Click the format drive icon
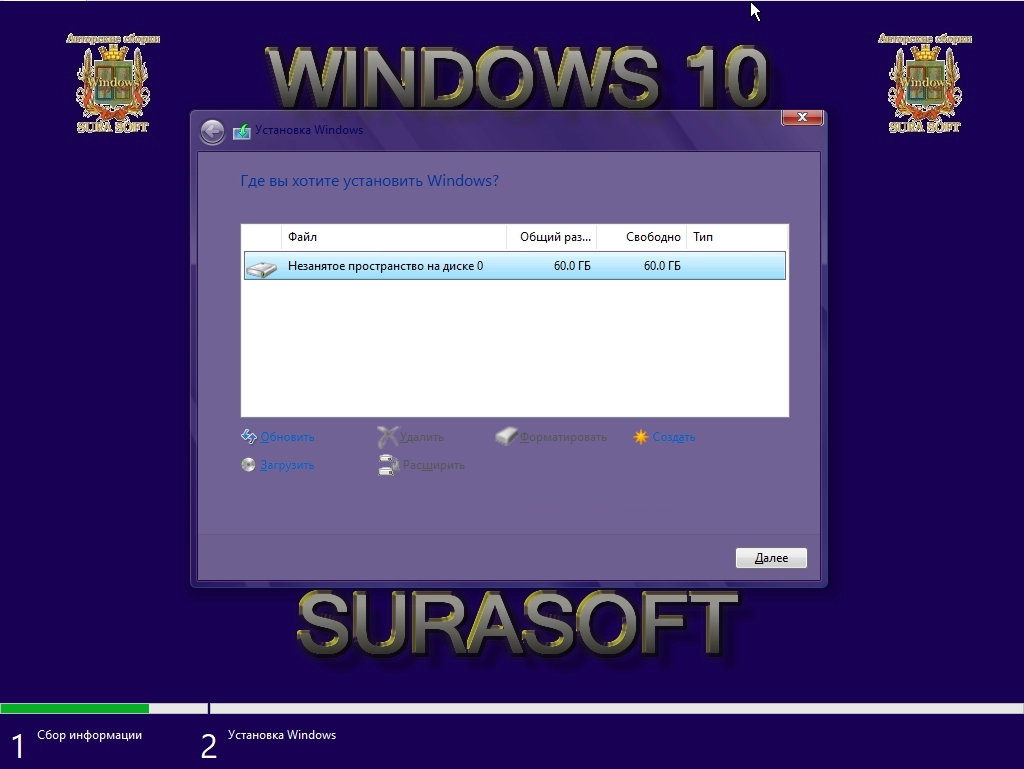The height and width of the screenshot is (769, 1024). click(x=506, y=436)
